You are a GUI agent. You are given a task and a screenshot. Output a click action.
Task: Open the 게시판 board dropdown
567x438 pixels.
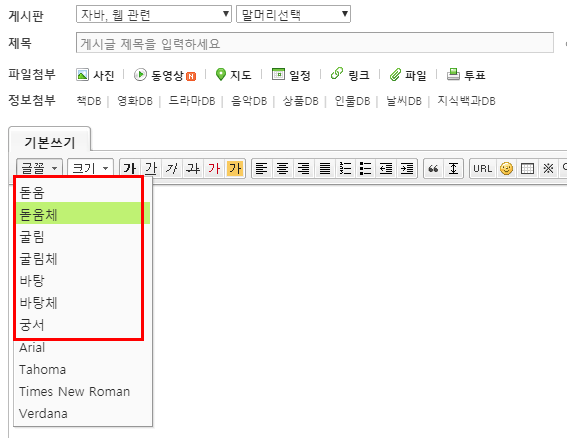tap(154, 14)
